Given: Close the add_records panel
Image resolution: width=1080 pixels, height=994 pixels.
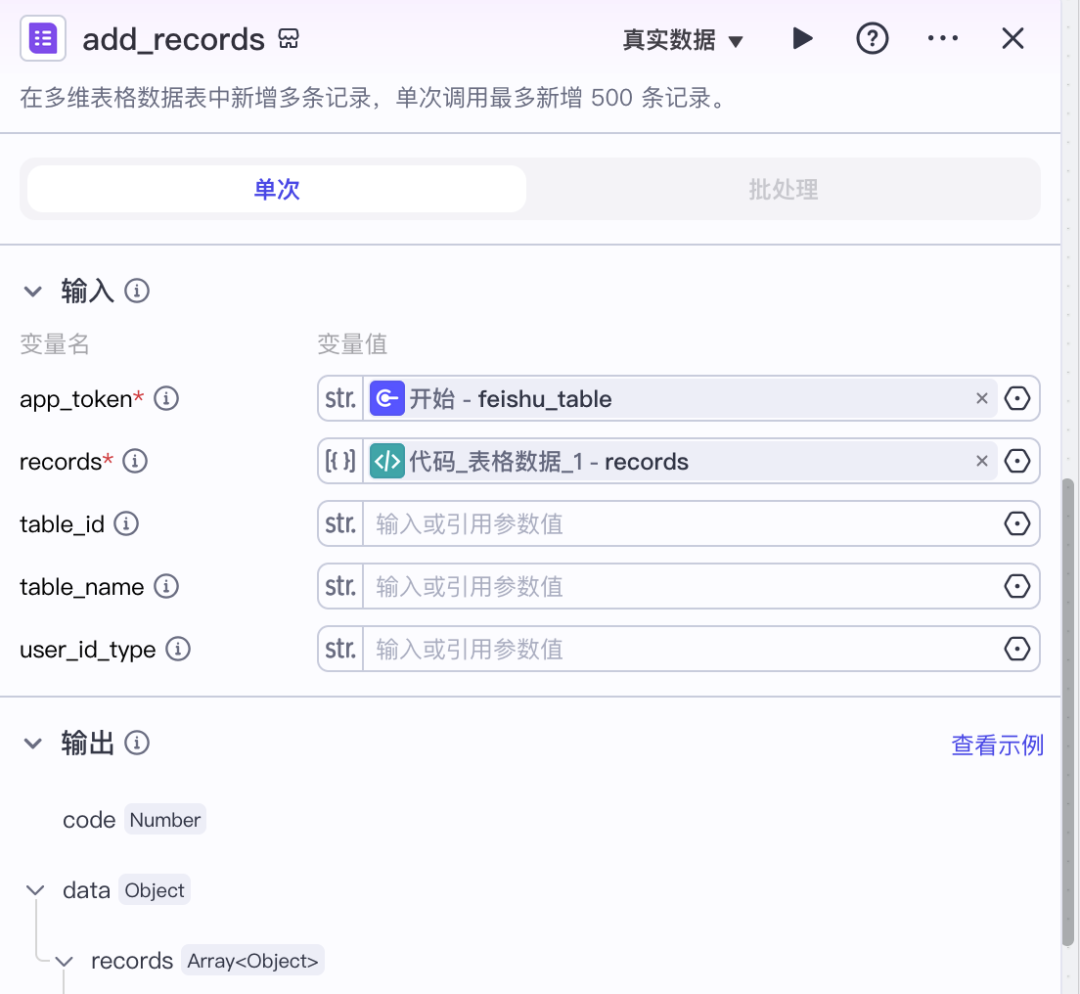Looking at the screenshot, I should (1012, 39).
